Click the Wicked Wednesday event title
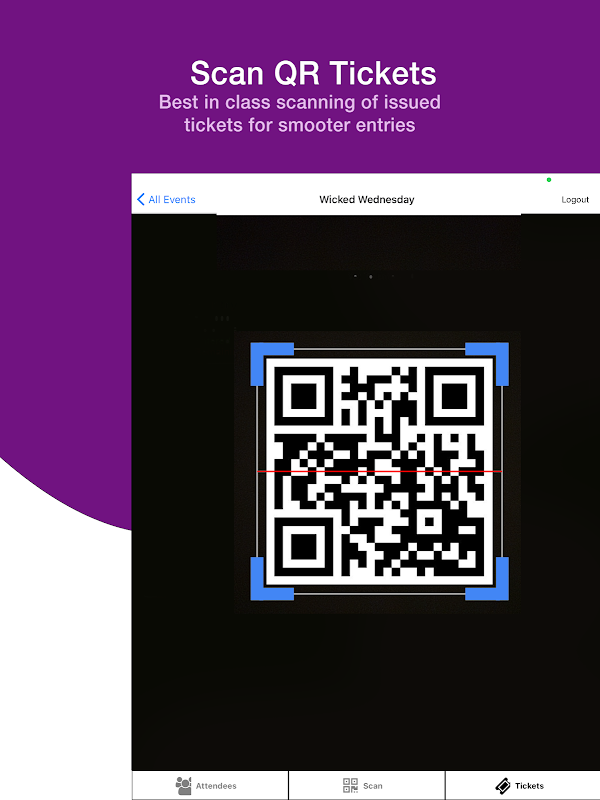This screenshot has width=600, height=800. [x=366, y=199]
